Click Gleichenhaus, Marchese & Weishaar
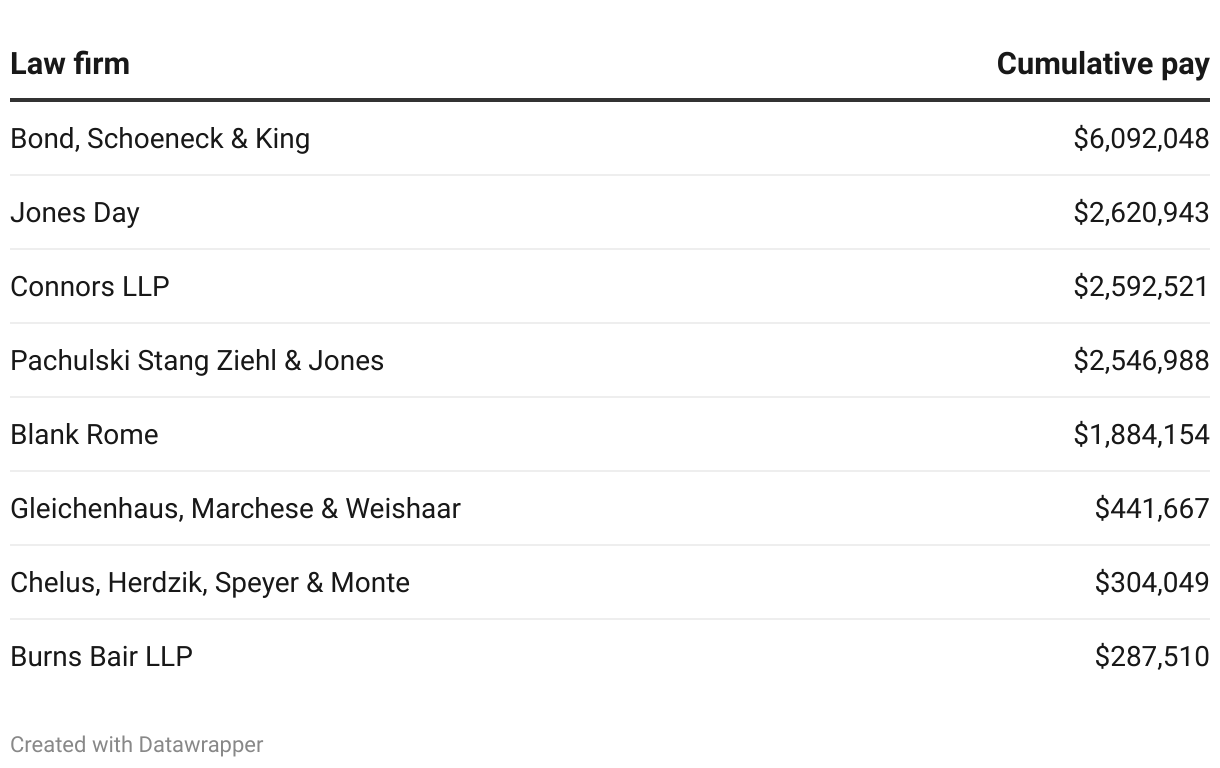Screen dimensions: 1220x768 click(235, 508)
